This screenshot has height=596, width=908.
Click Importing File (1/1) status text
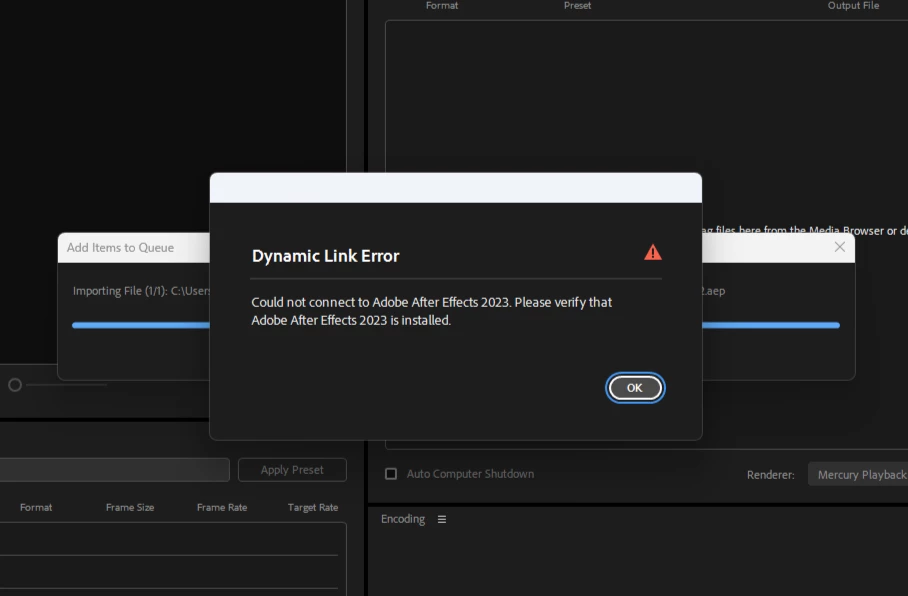[x=141, y=291]
